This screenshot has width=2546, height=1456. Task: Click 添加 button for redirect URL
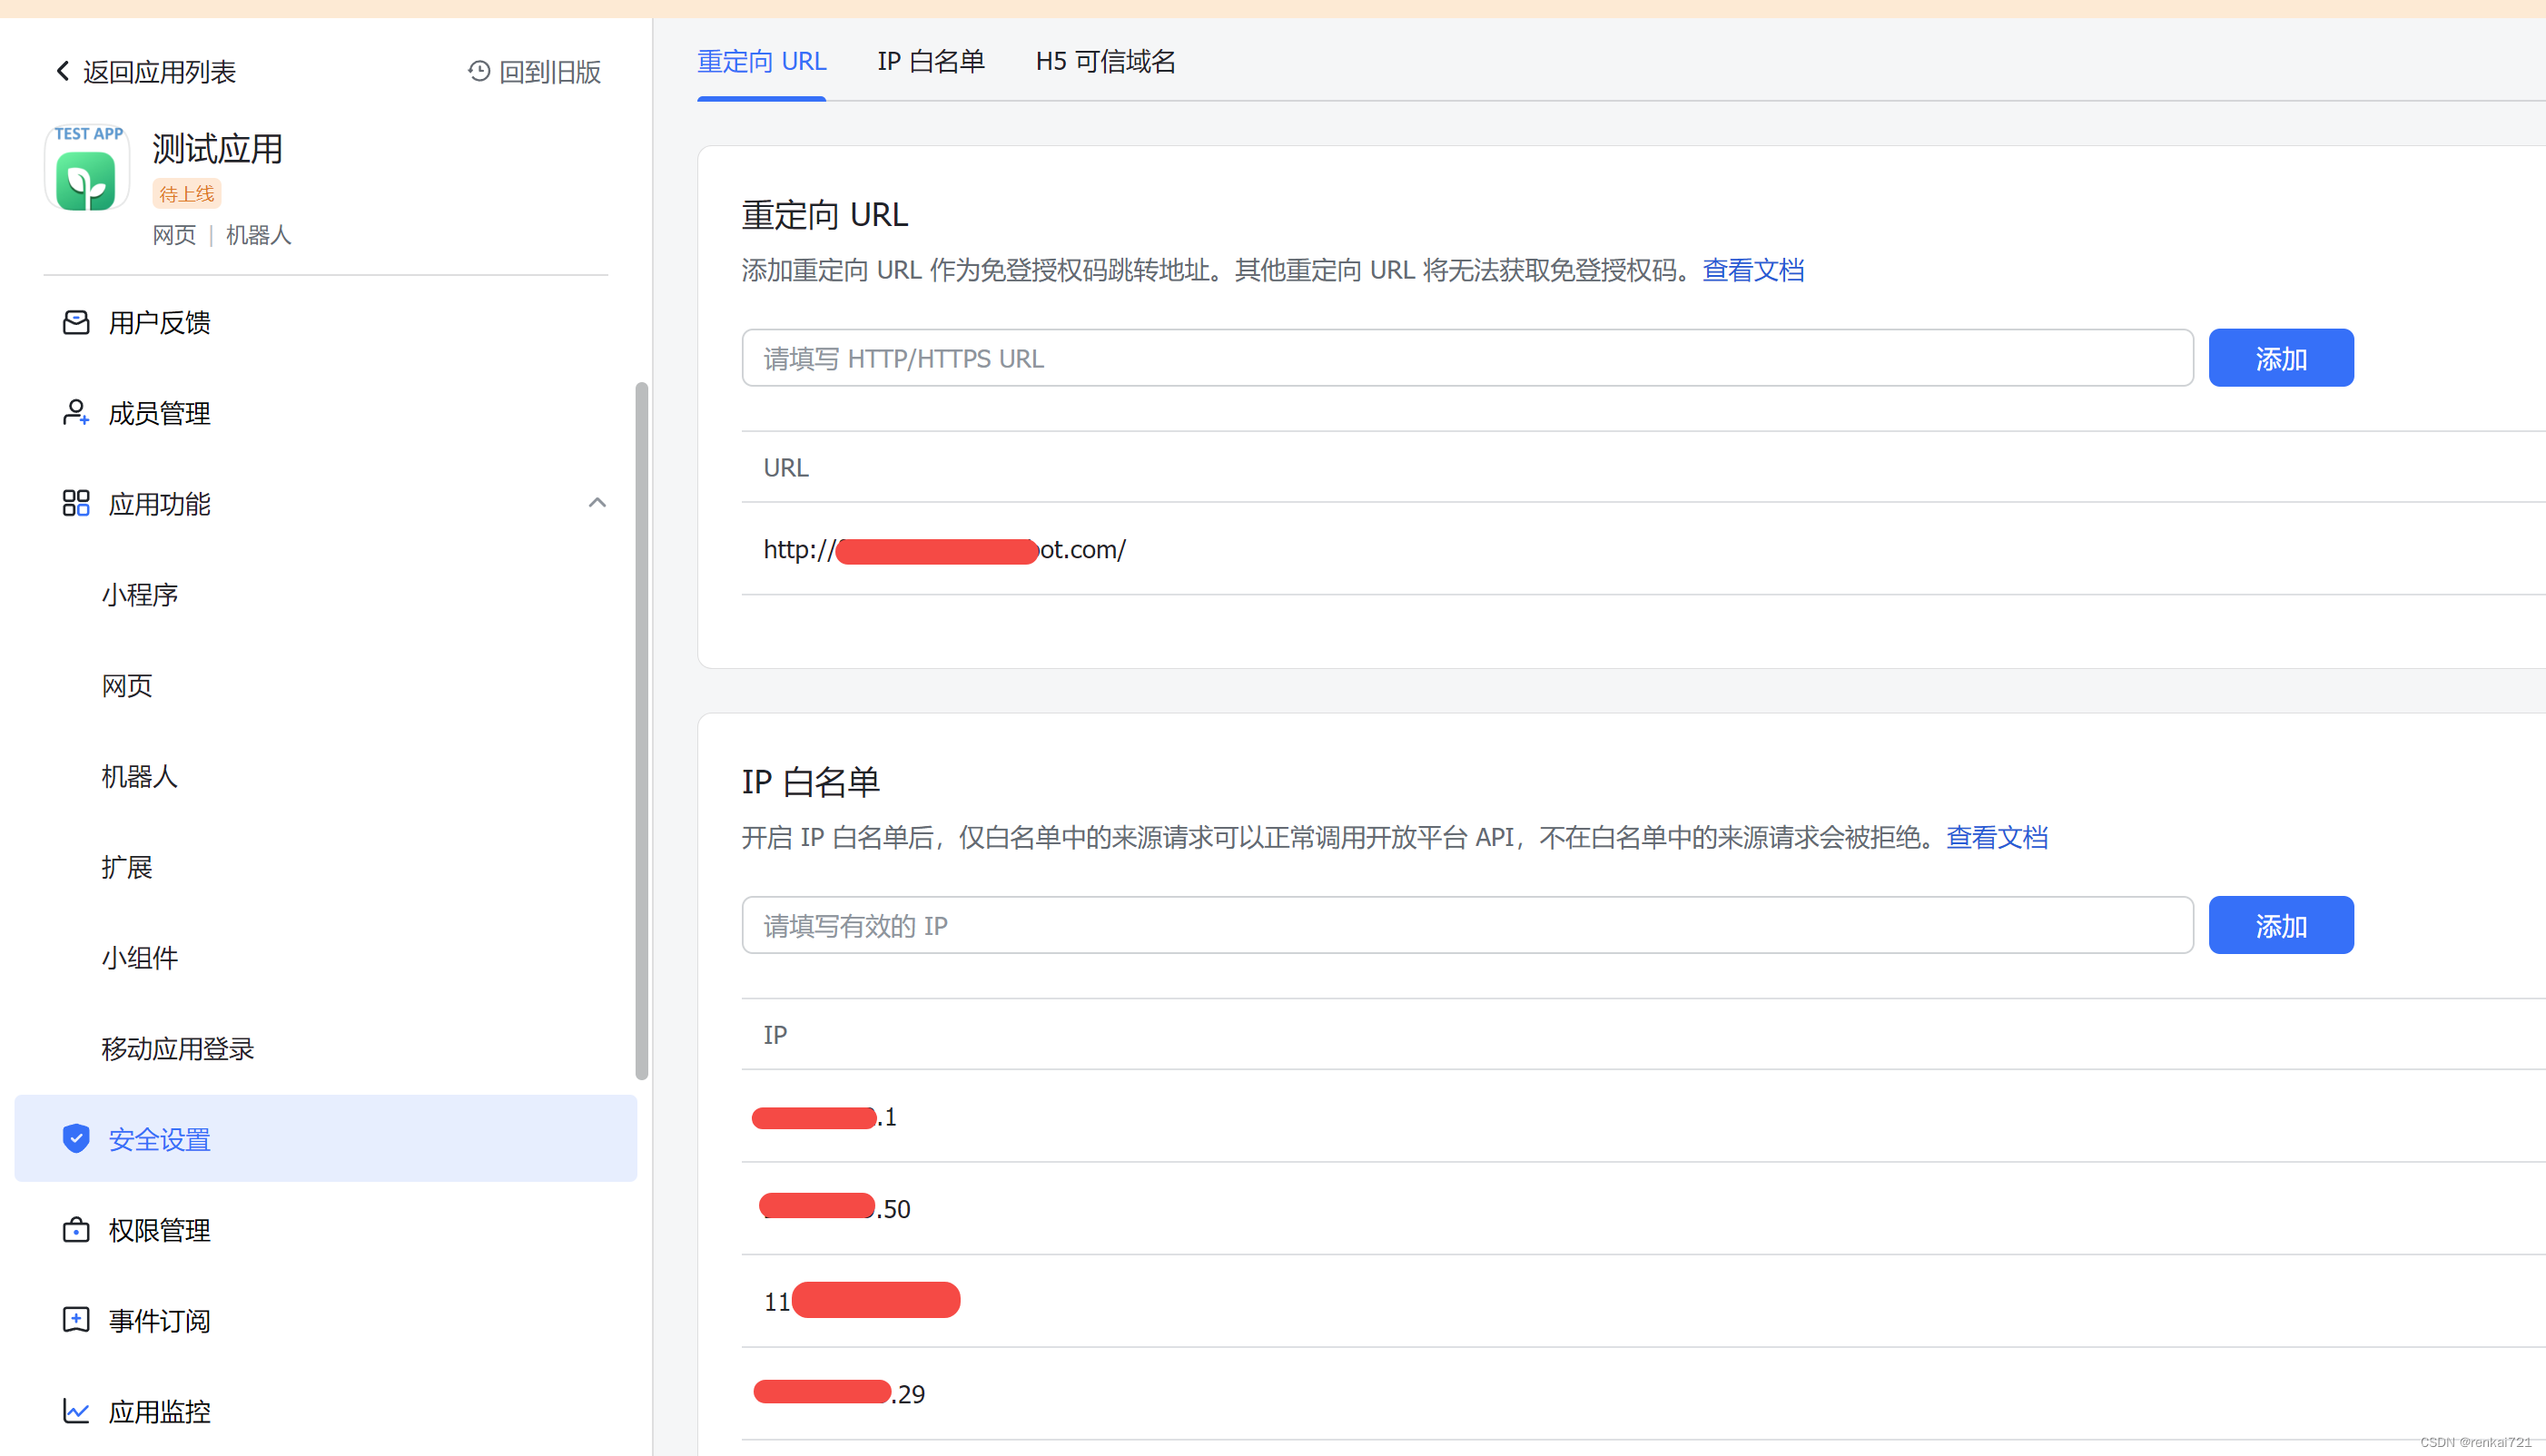[2280, 358]
